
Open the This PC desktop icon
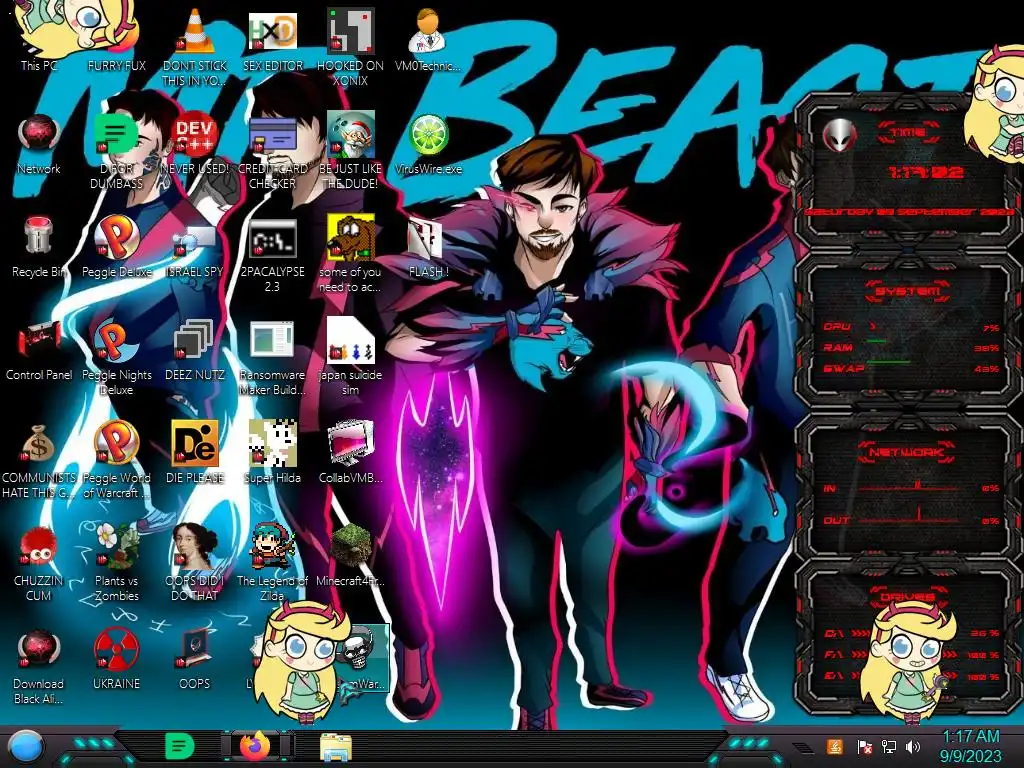(39, 39)
